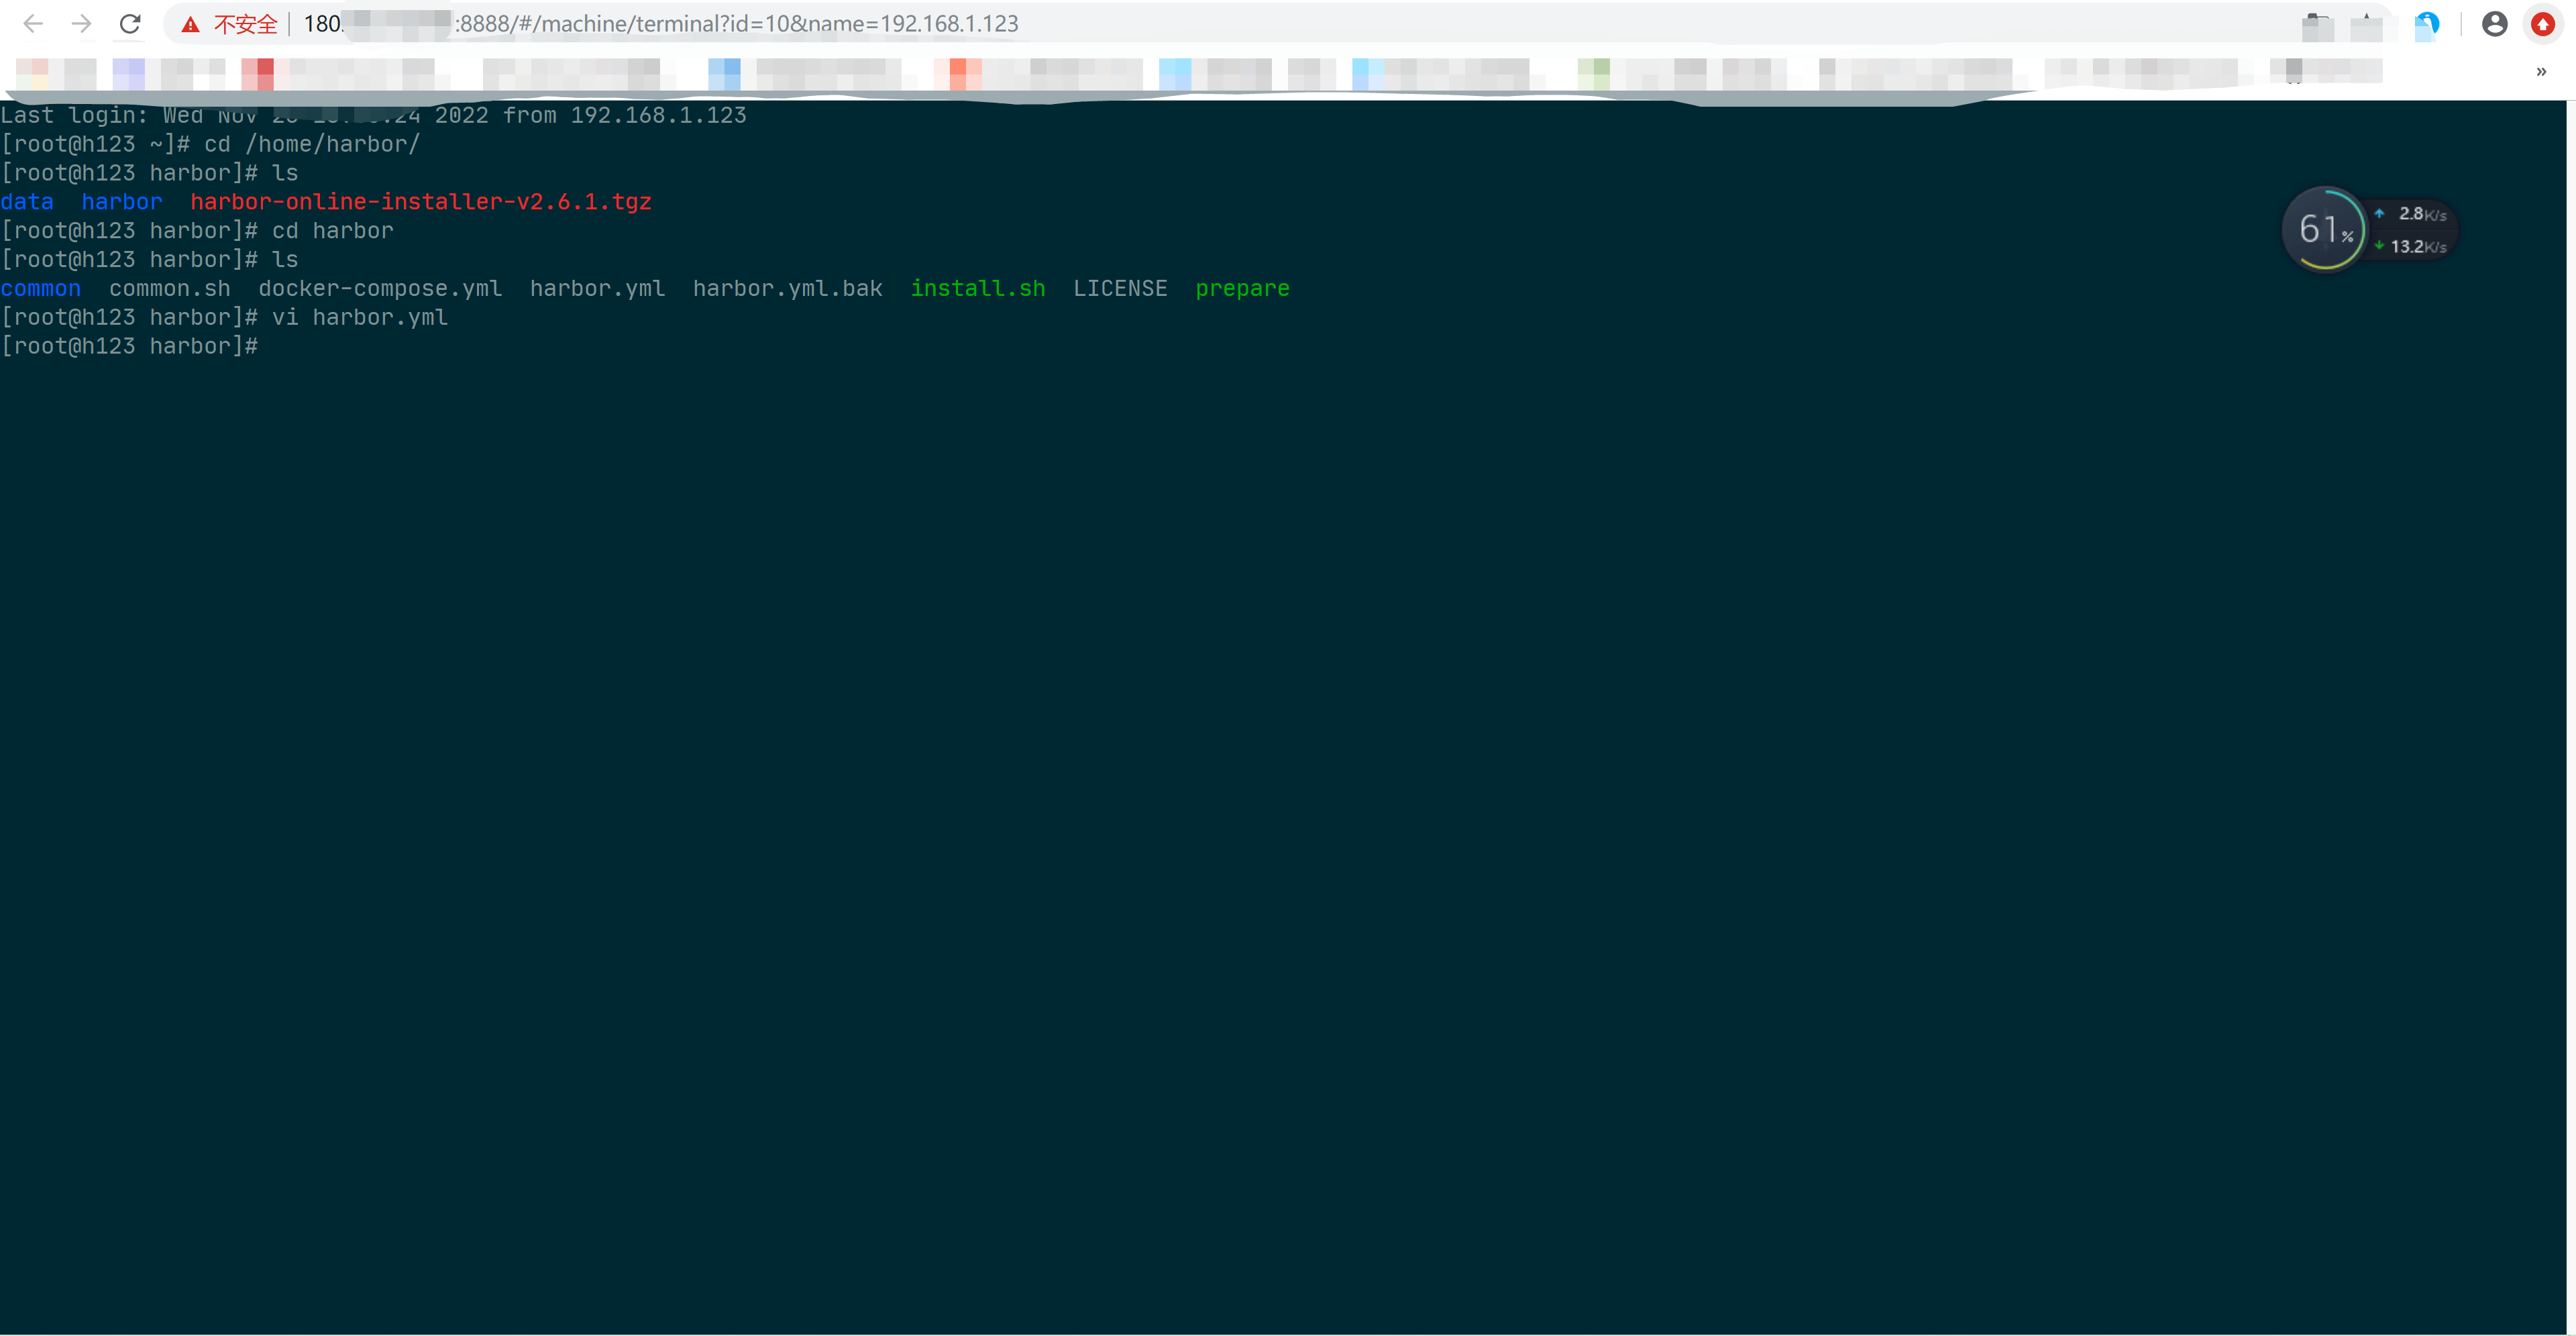
Task: Click the 'Last login' line
Action: (x=374, y=115)
